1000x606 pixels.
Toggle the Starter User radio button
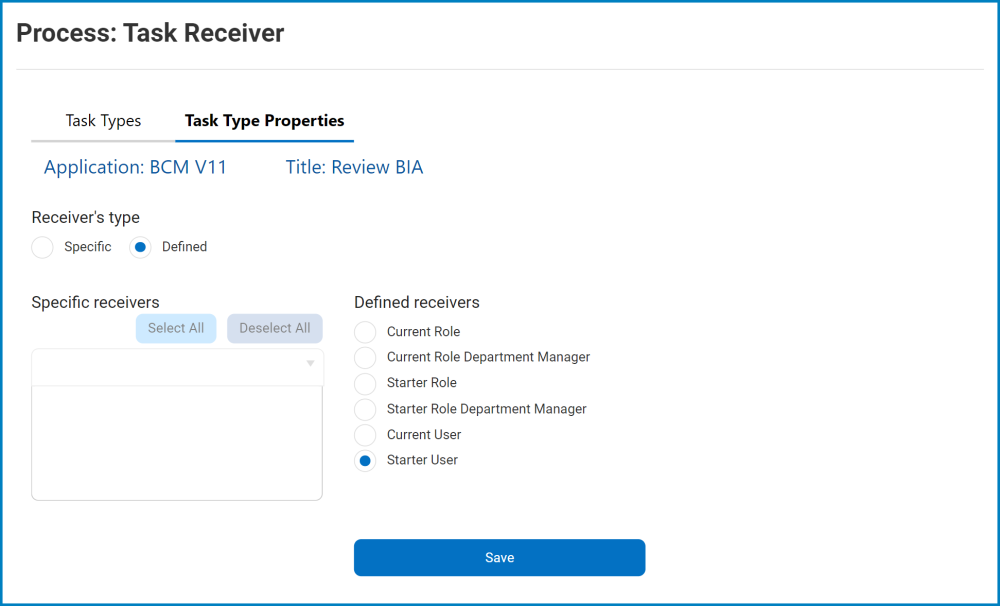pyautogui.click(x=366, y=461)
